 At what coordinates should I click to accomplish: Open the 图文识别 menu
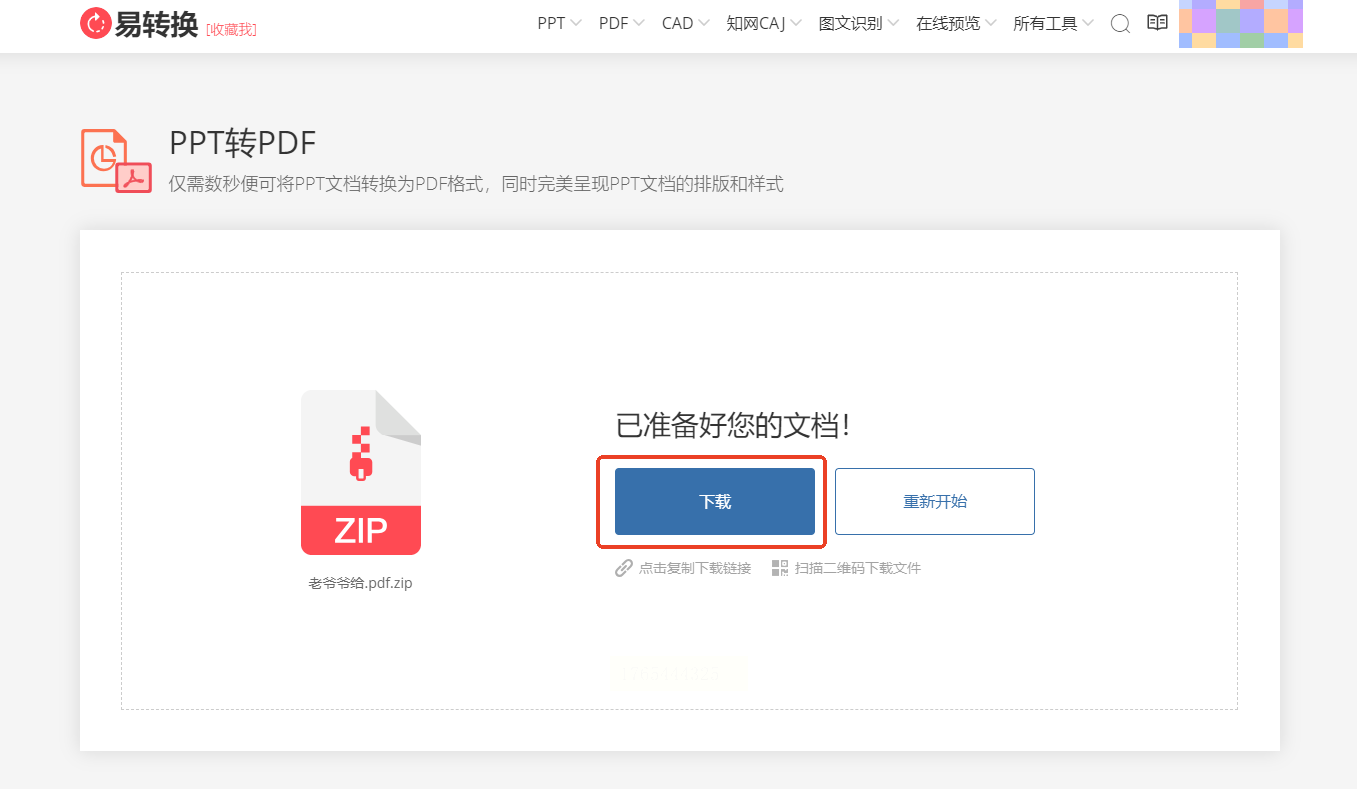(x=858, y=24)
